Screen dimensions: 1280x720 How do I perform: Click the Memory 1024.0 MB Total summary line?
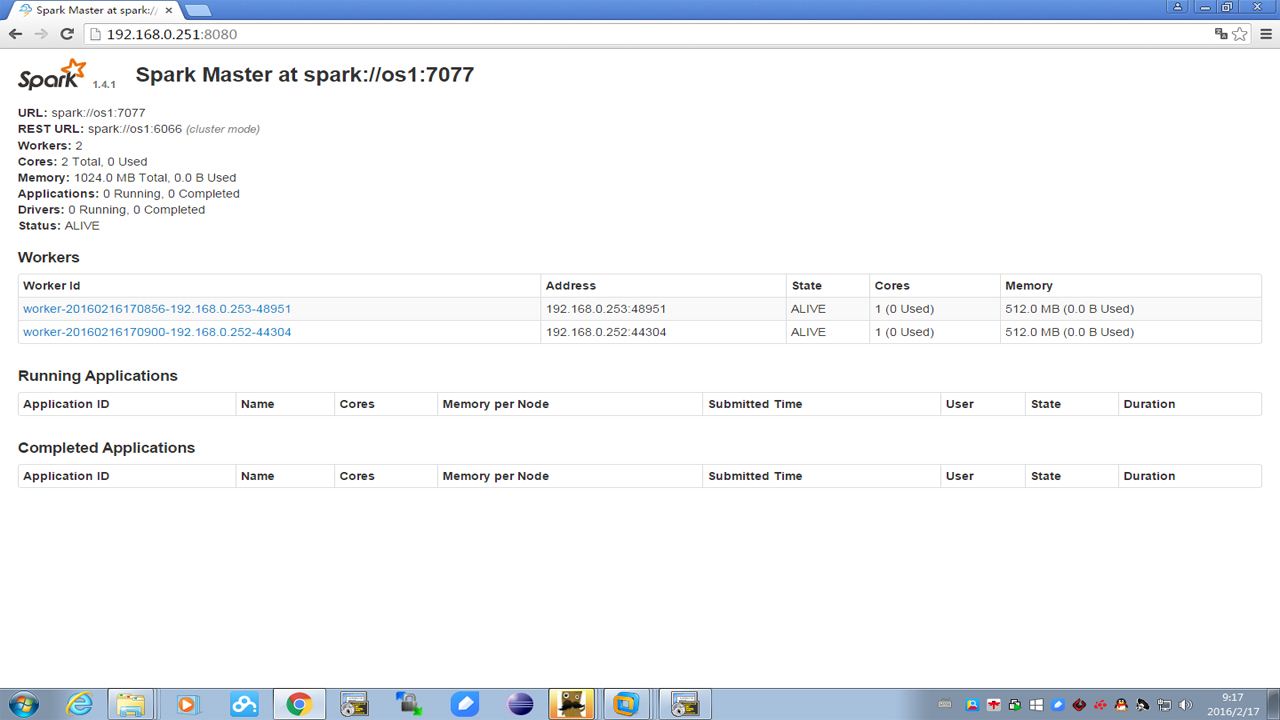click(x=127, y=178)
